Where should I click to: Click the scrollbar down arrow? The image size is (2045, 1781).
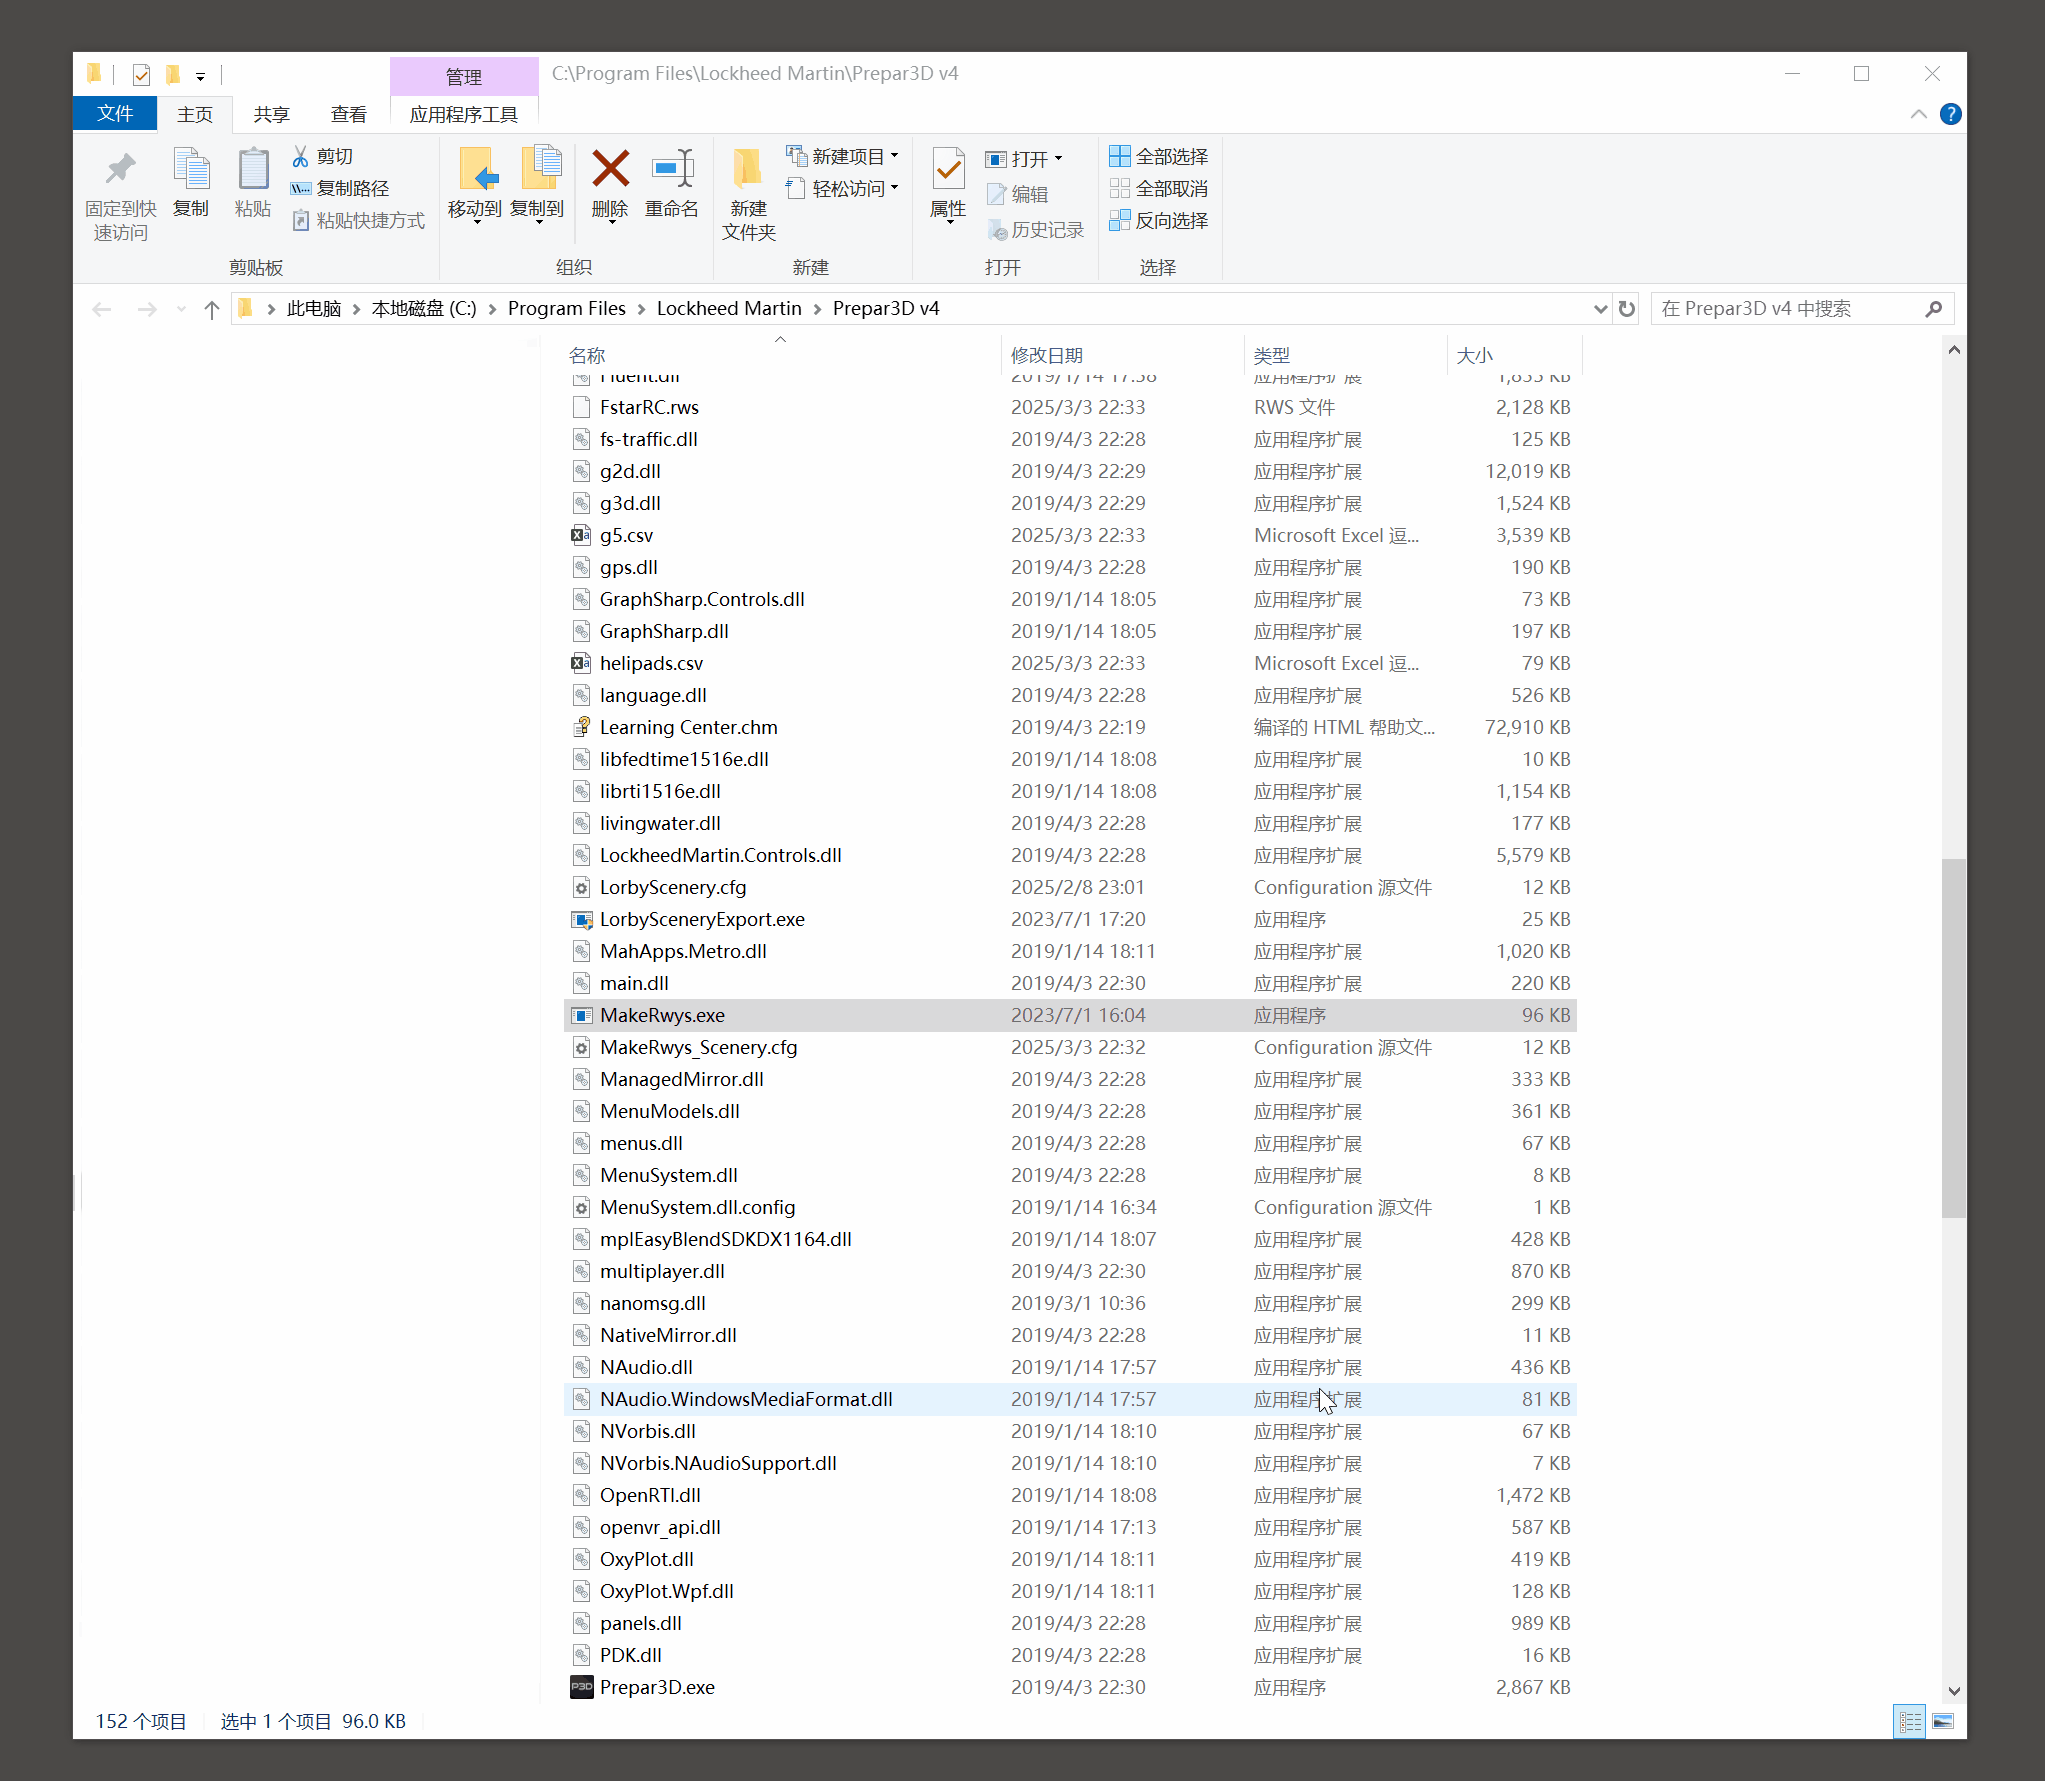click(1953, 1691)
